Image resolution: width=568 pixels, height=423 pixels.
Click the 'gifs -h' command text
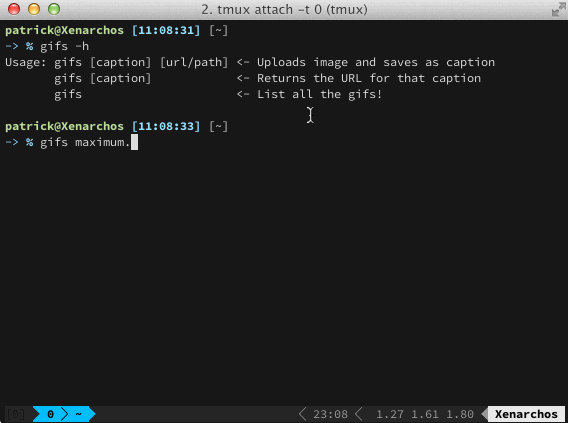(64, 46)
